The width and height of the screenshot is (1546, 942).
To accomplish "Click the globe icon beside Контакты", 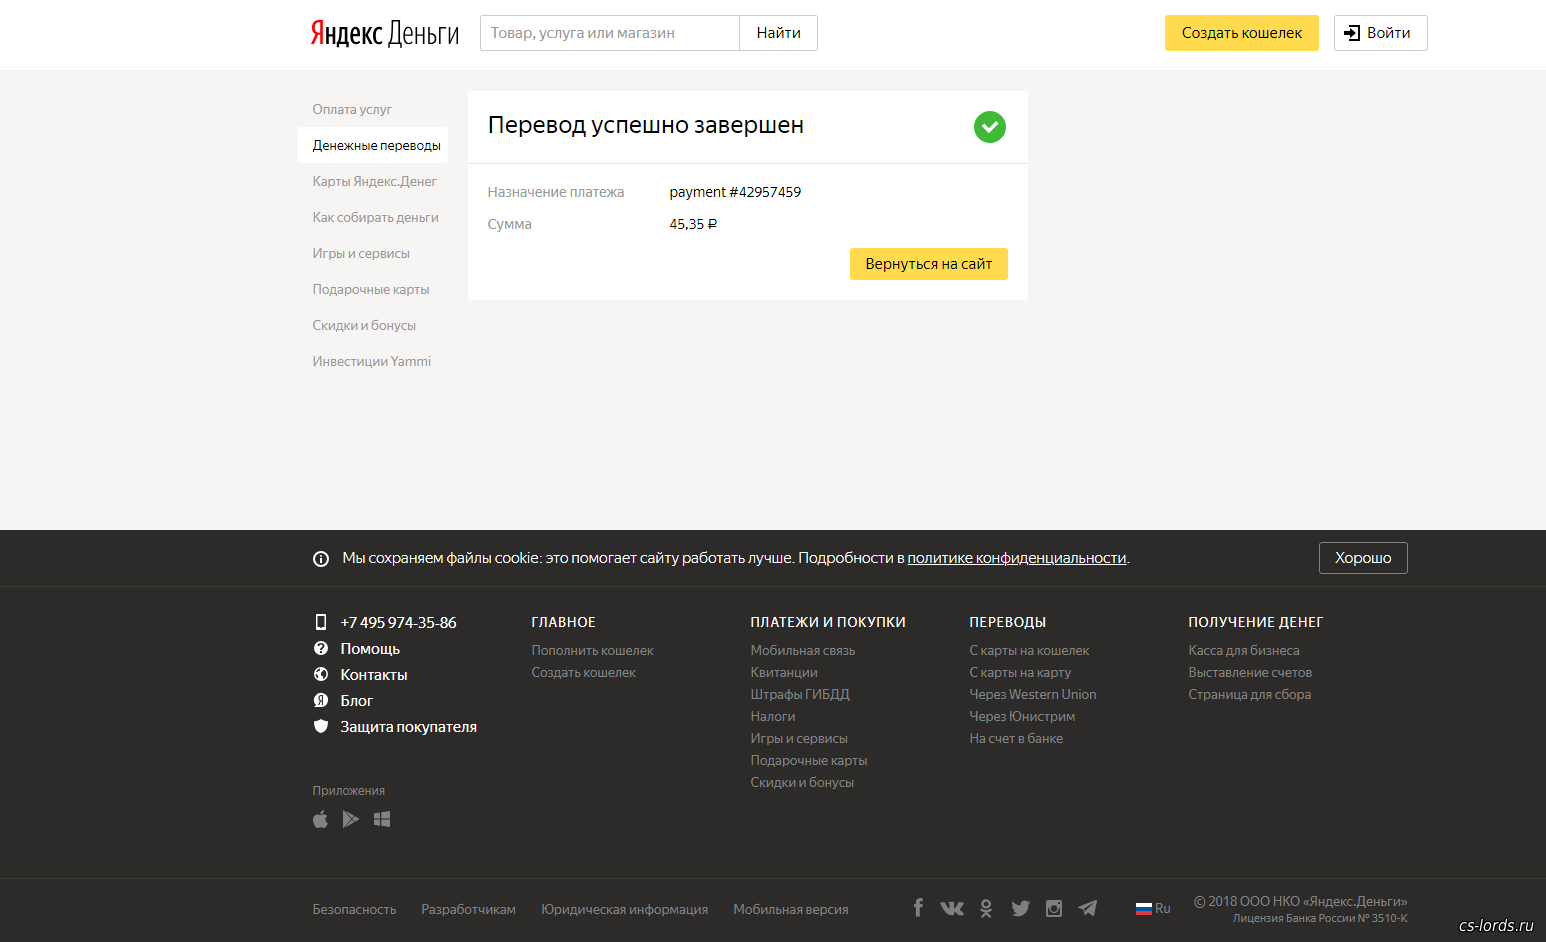I will click(321, 674).
